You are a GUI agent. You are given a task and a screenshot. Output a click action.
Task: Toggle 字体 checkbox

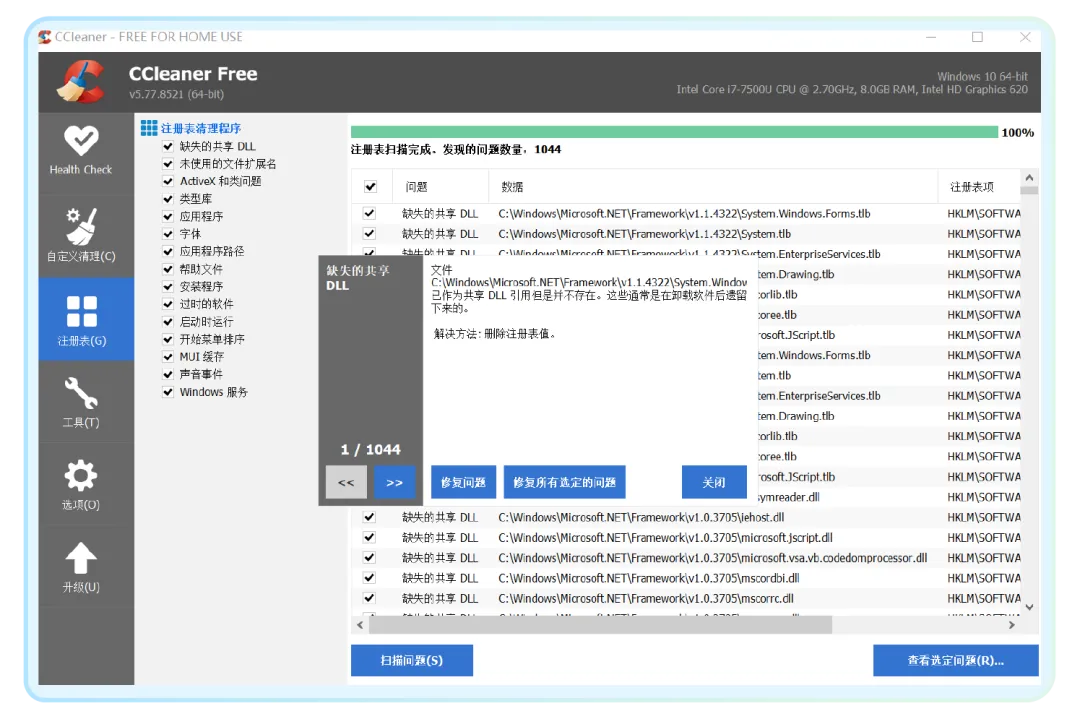167,234
